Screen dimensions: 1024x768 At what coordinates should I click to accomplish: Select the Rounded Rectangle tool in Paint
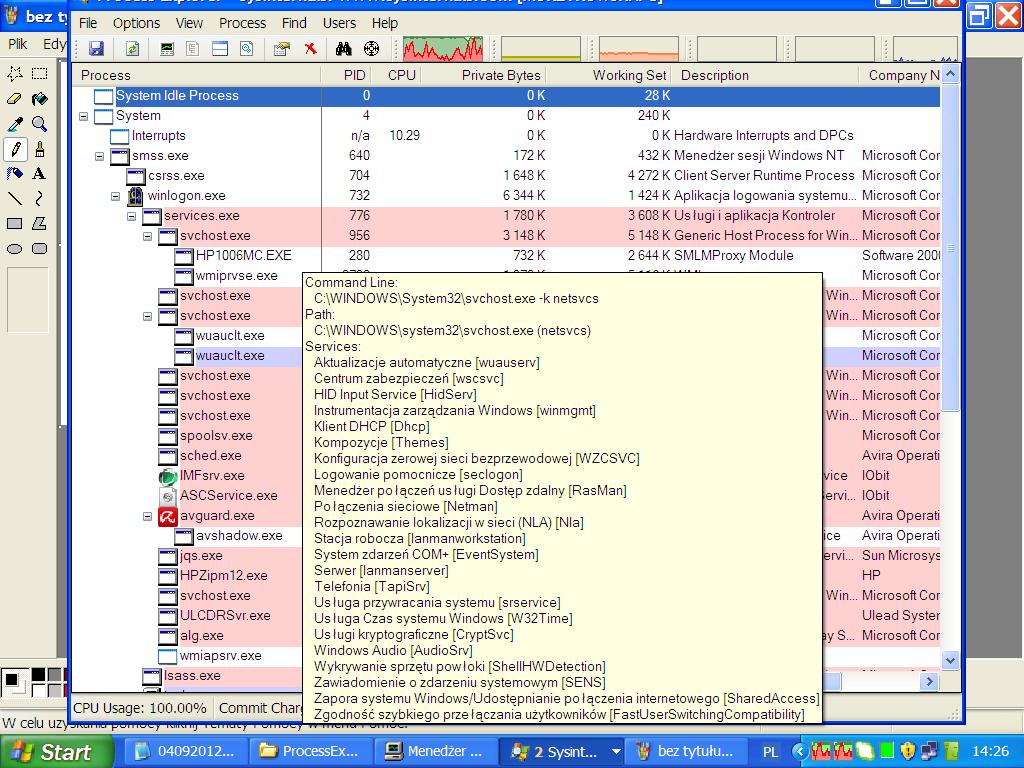[x=40, y=249]
